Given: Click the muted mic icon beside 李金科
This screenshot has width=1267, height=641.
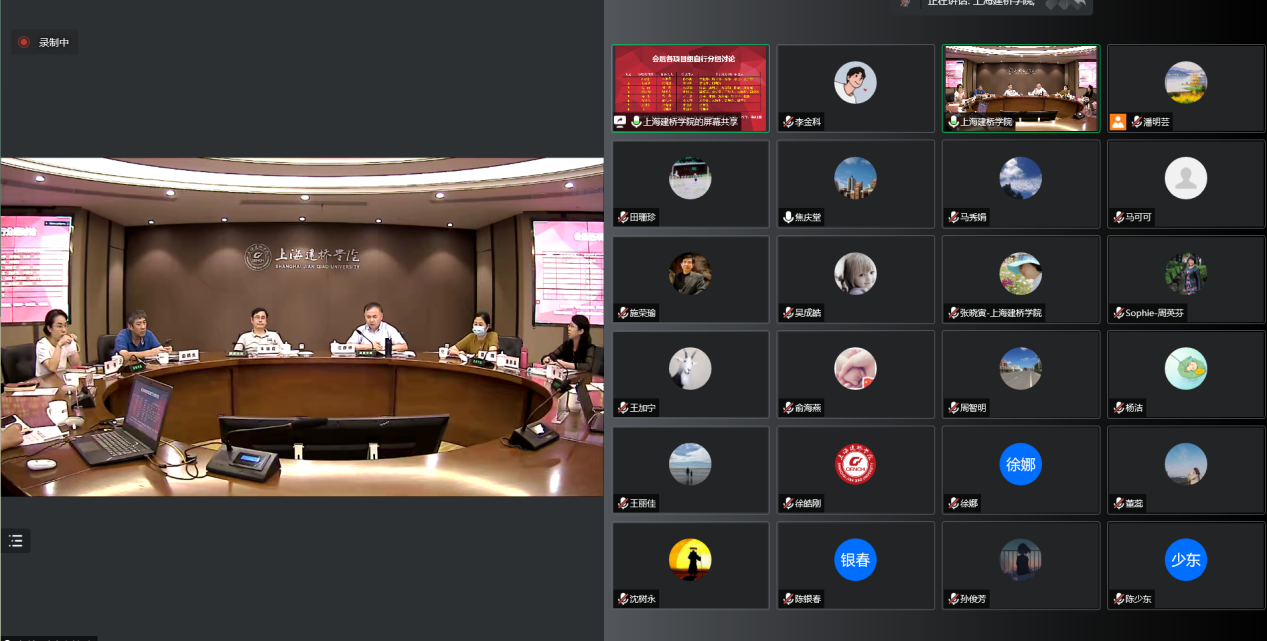Looking at the screenshot, I should click(x=787, y=122).
